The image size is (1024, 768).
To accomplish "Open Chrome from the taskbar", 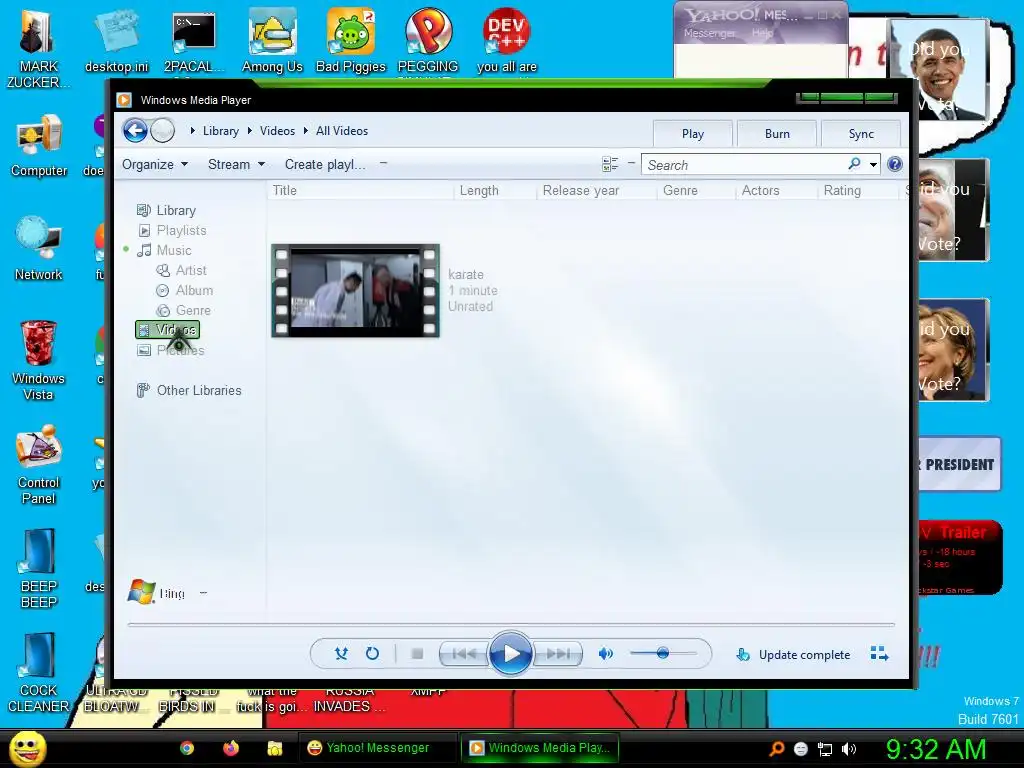I will coord(187,748).
